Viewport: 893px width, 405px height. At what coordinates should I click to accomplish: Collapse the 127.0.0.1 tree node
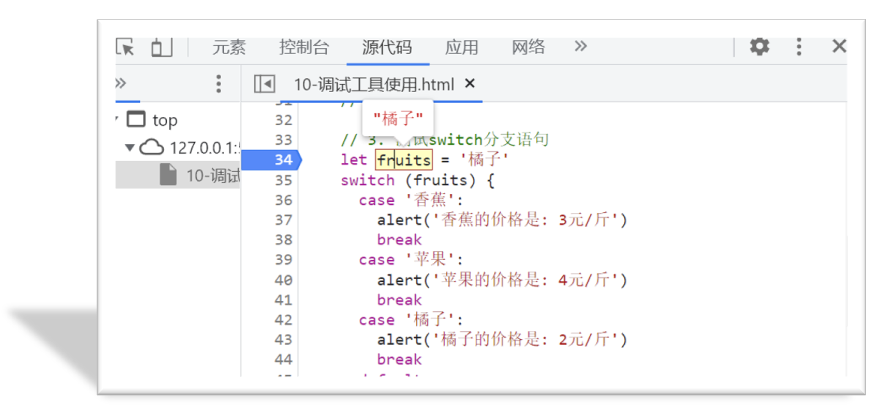click(130, 148)
